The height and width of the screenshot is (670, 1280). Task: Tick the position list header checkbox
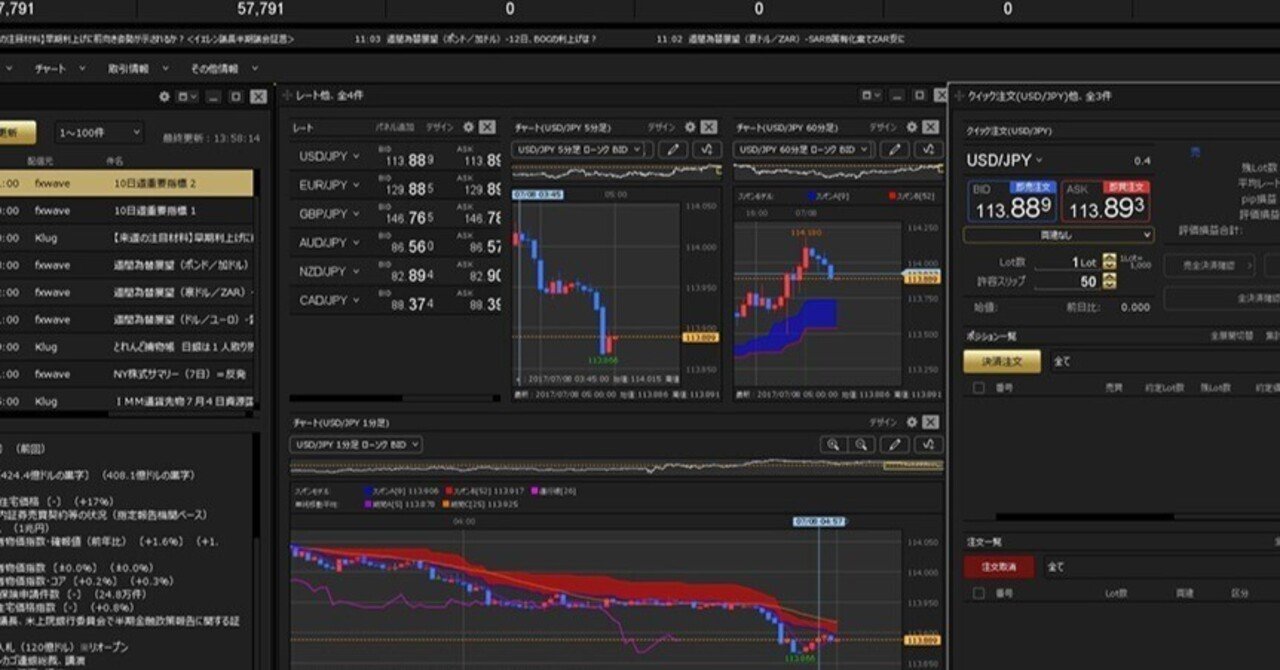pyautogui.click(x=978, y=387)
